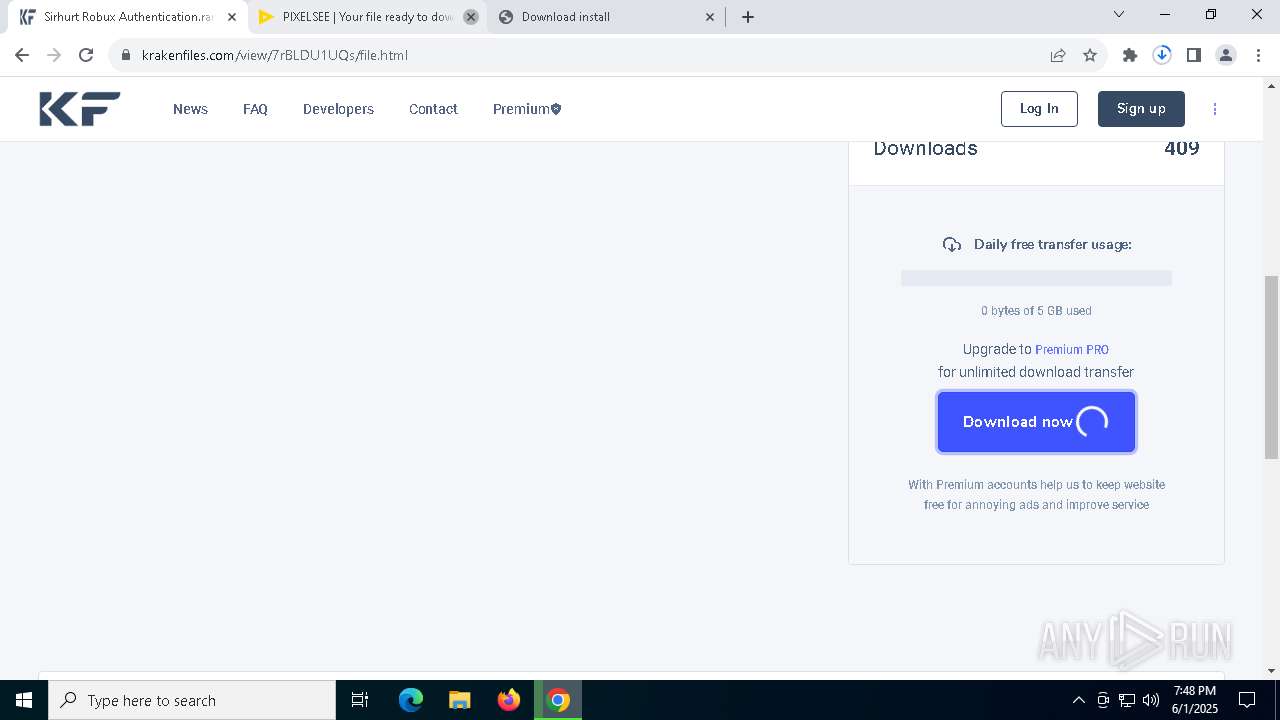1280x720 pixels.
Task: Switch to the Download install tab
Action: [x=606, y=17]
